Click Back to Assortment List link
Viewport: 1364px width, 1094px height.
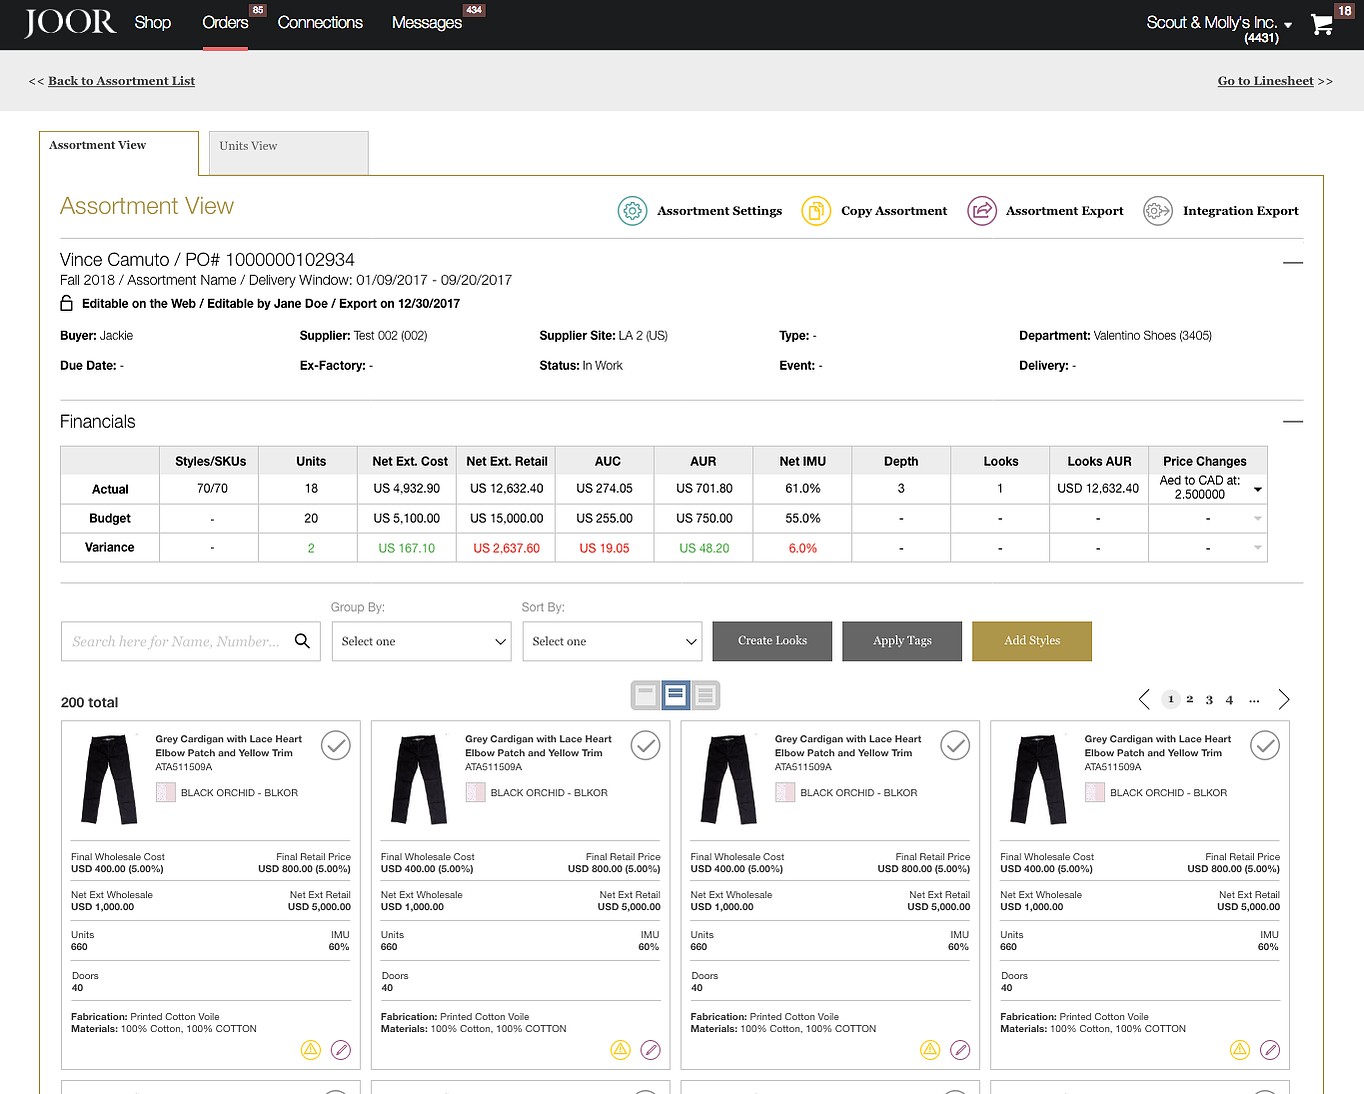pyautogui.click(x=122, y=81)
